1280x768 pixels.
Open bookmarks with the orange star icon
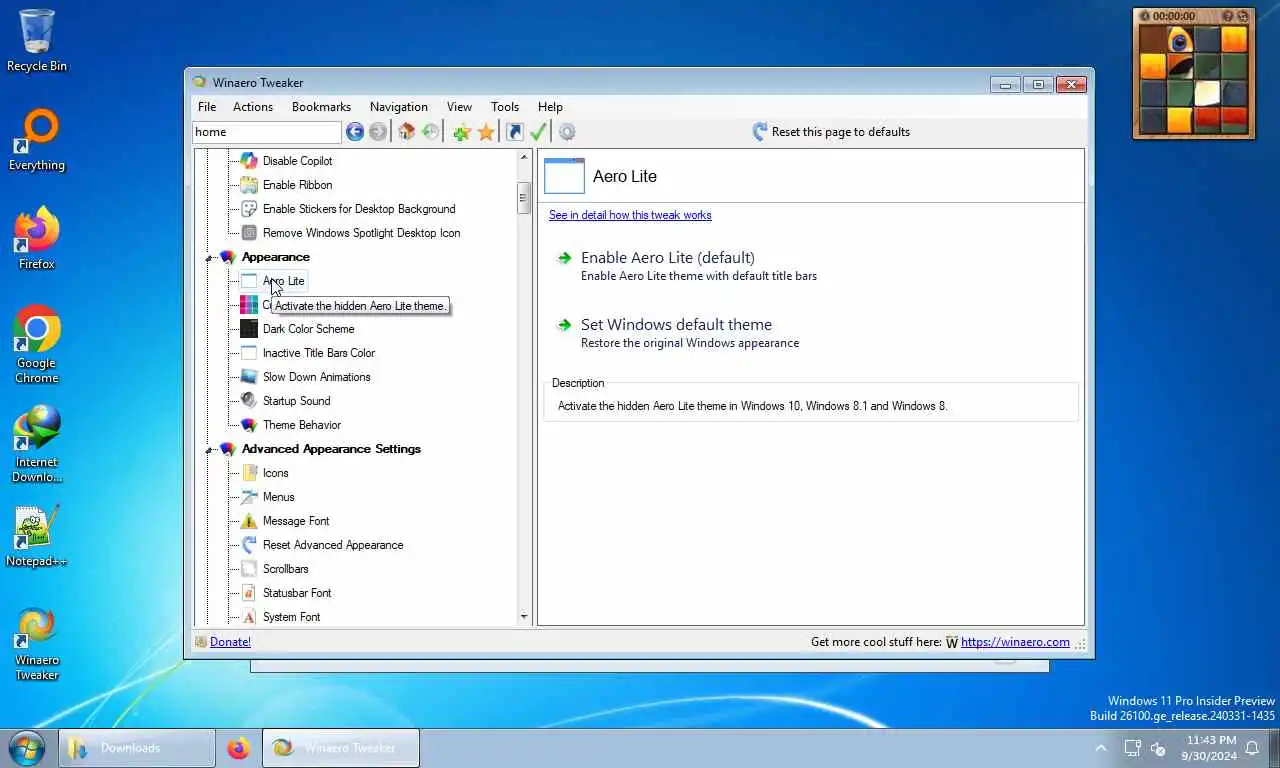[486, 132]
